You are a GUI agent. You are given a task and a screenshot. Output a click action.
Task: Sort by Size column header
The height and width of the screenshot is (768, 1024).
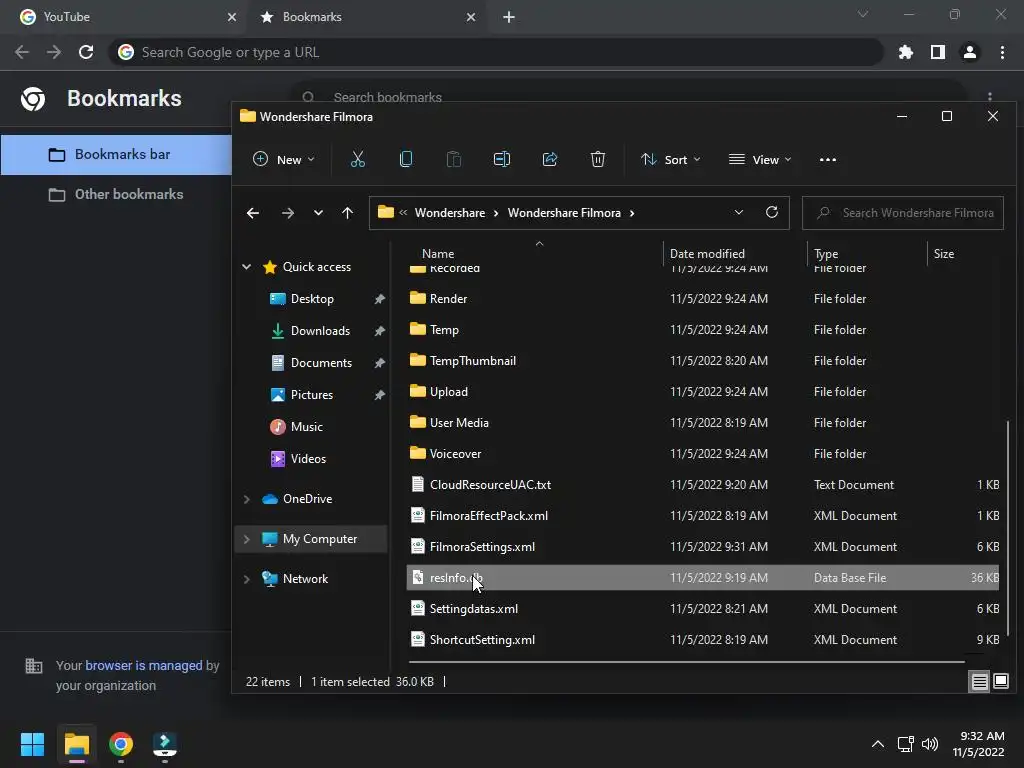click(x=944, y=253)
